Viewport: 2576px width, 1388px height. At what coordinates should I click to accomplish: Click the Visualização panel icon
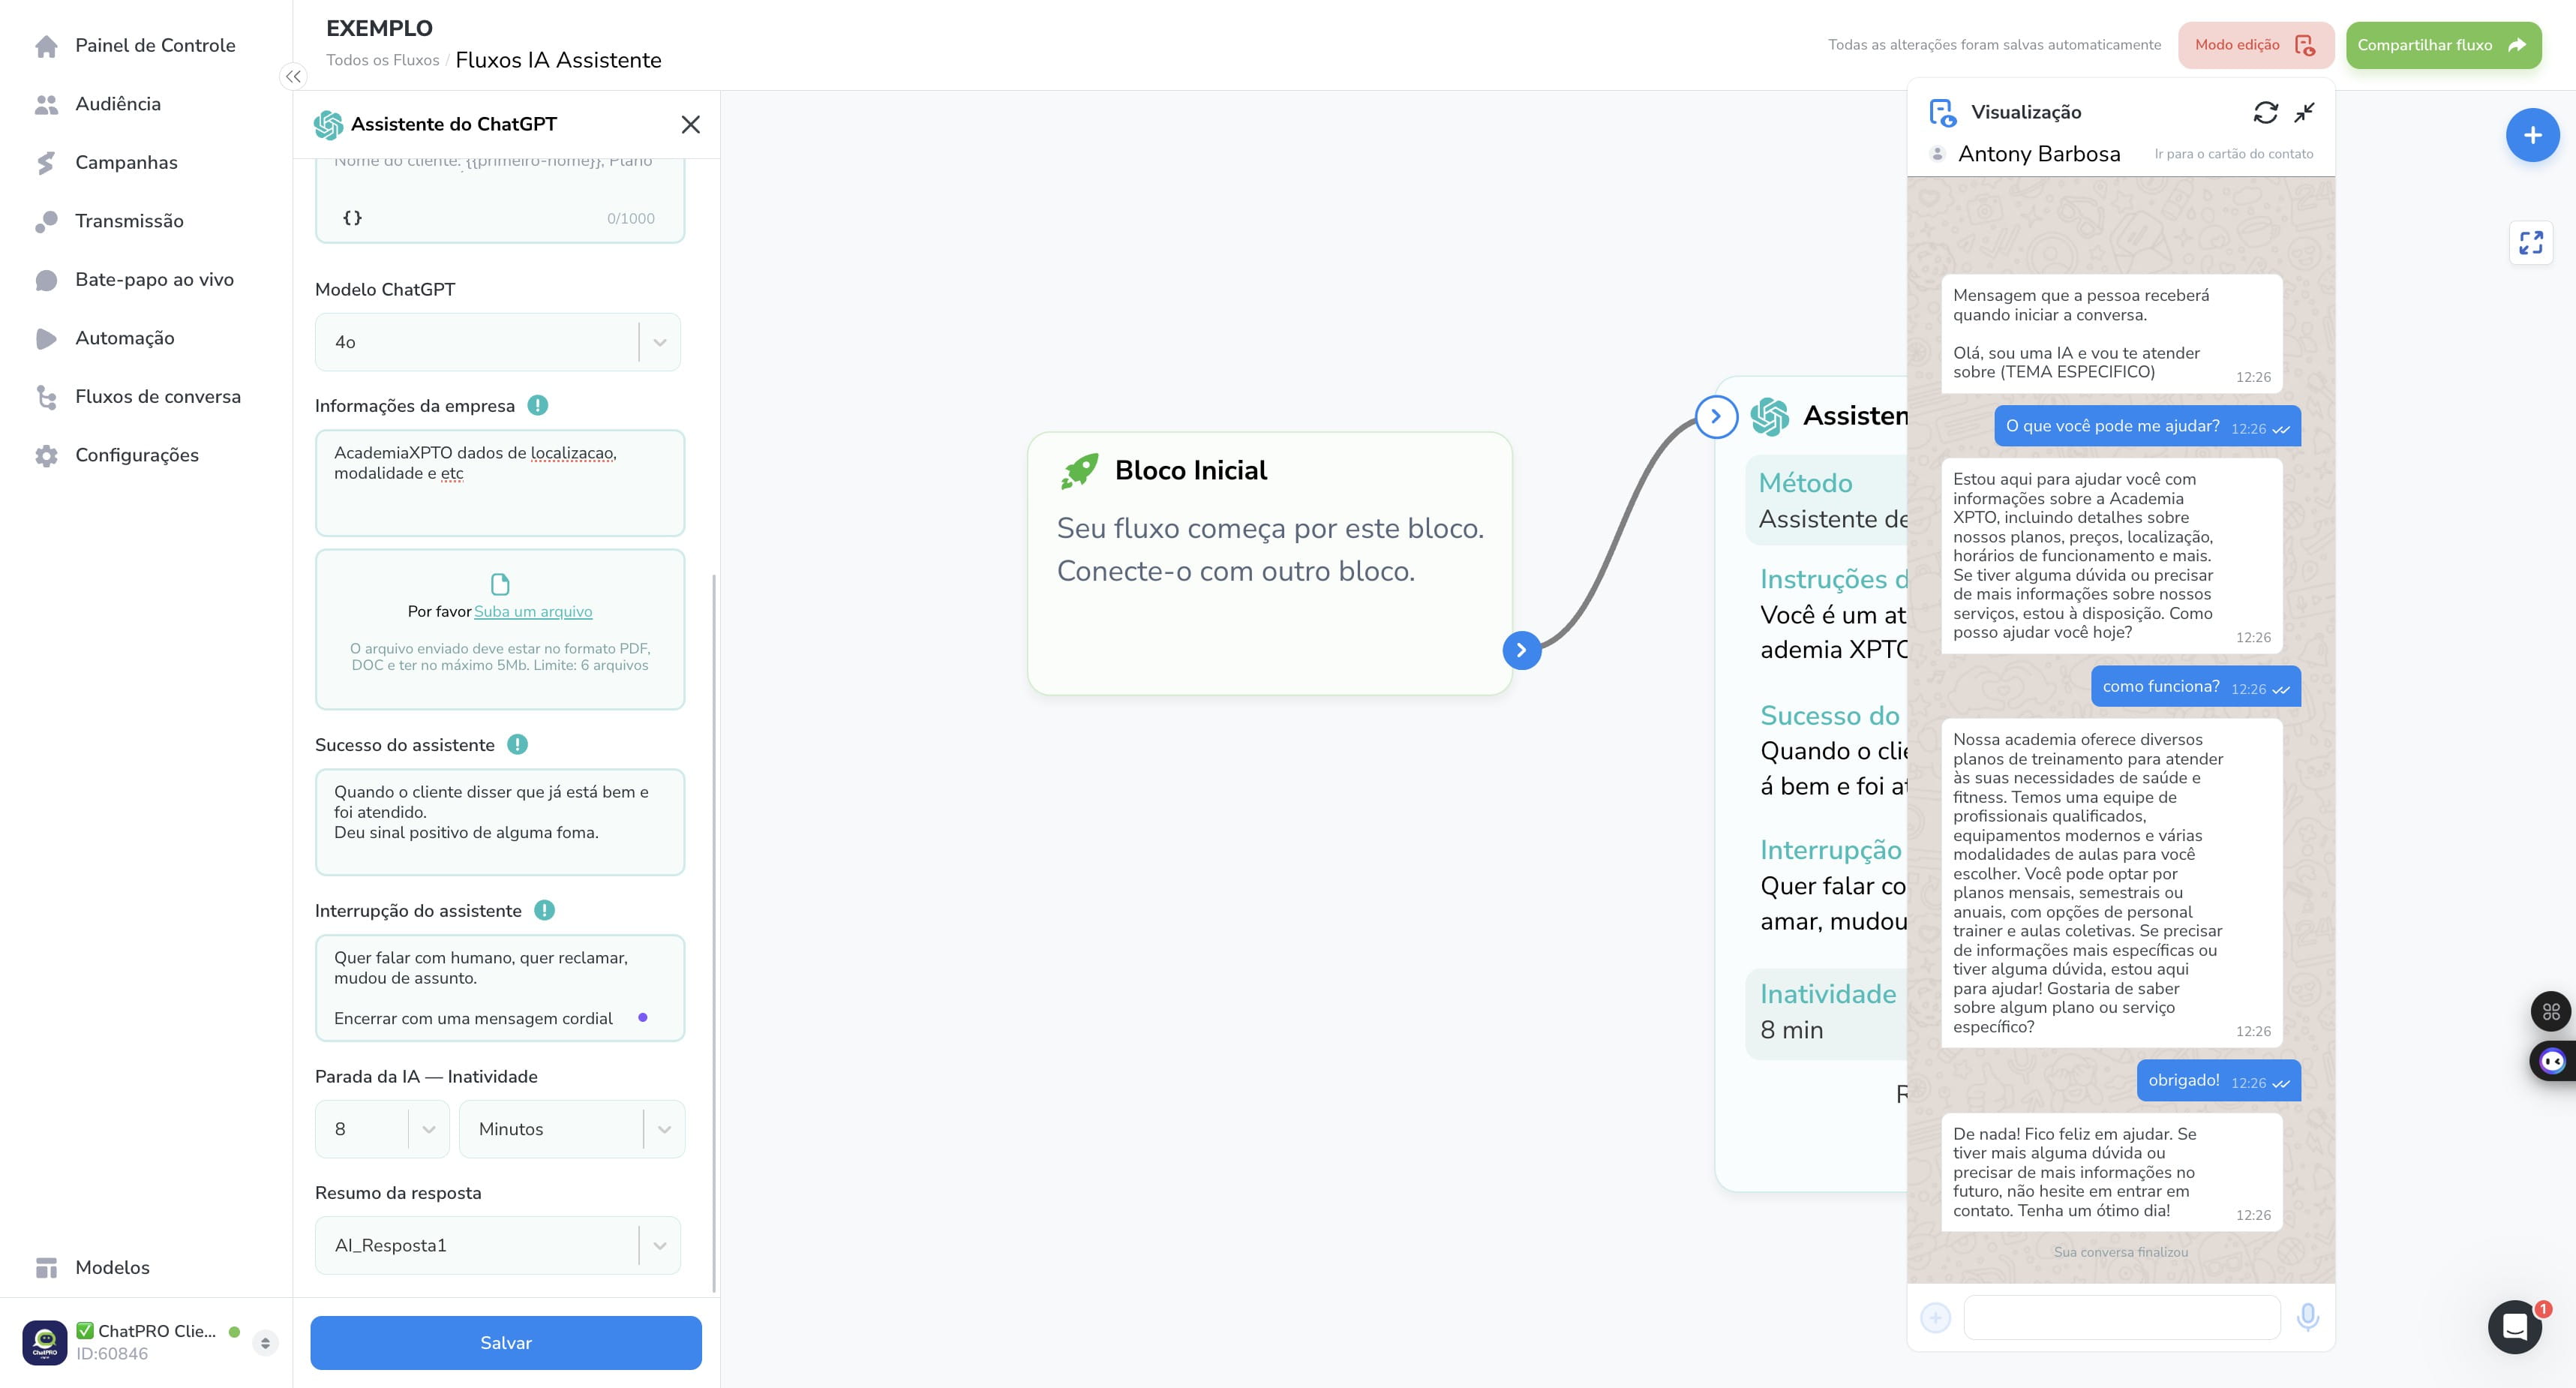click(1942, 113)
